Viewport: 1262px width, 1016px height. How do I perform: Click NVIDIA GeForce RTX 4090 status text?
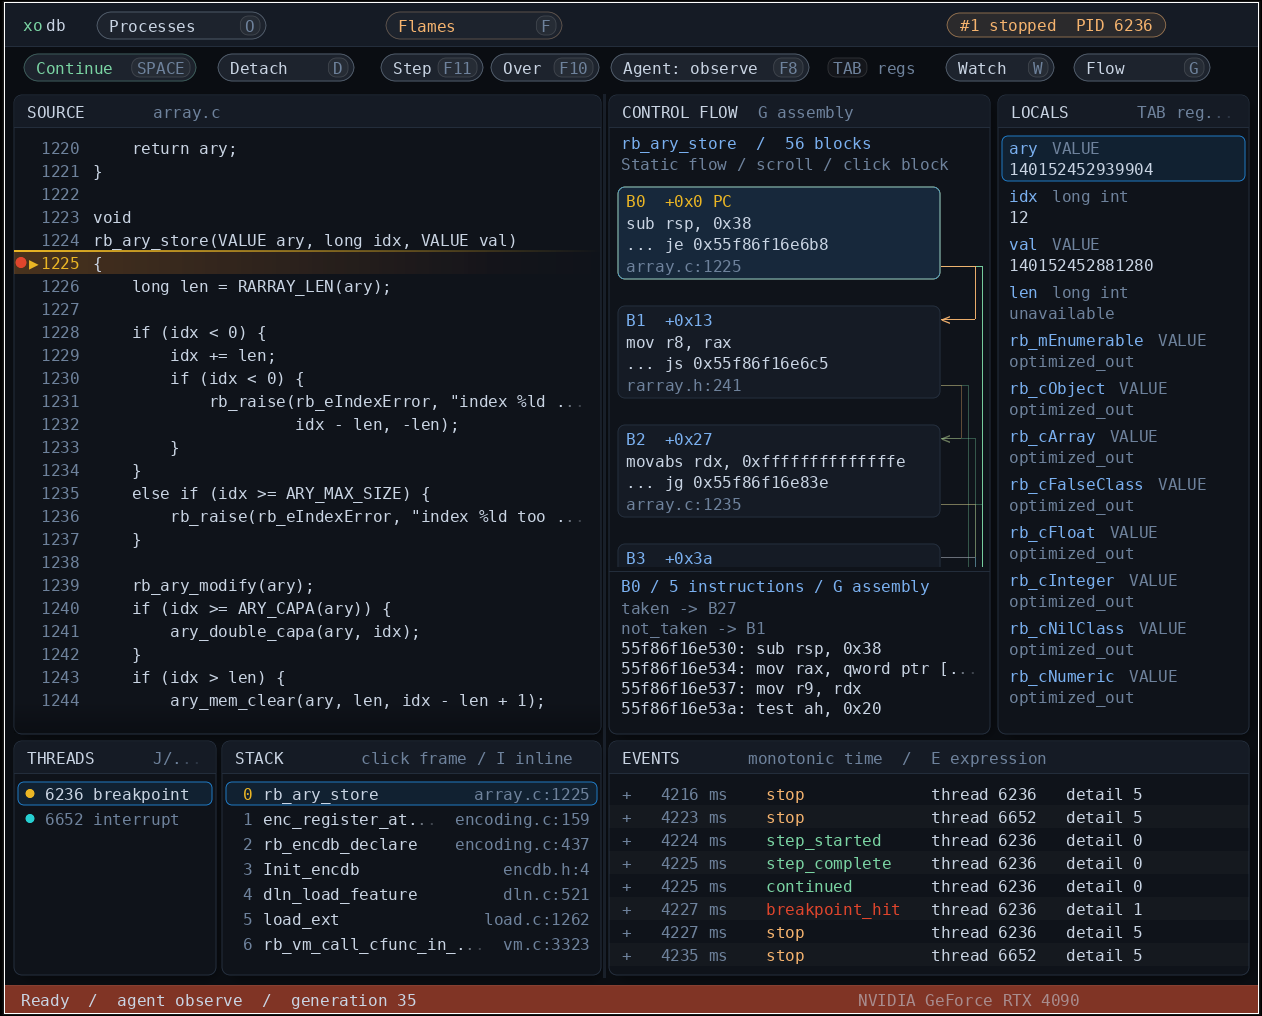click(968, 1000)
